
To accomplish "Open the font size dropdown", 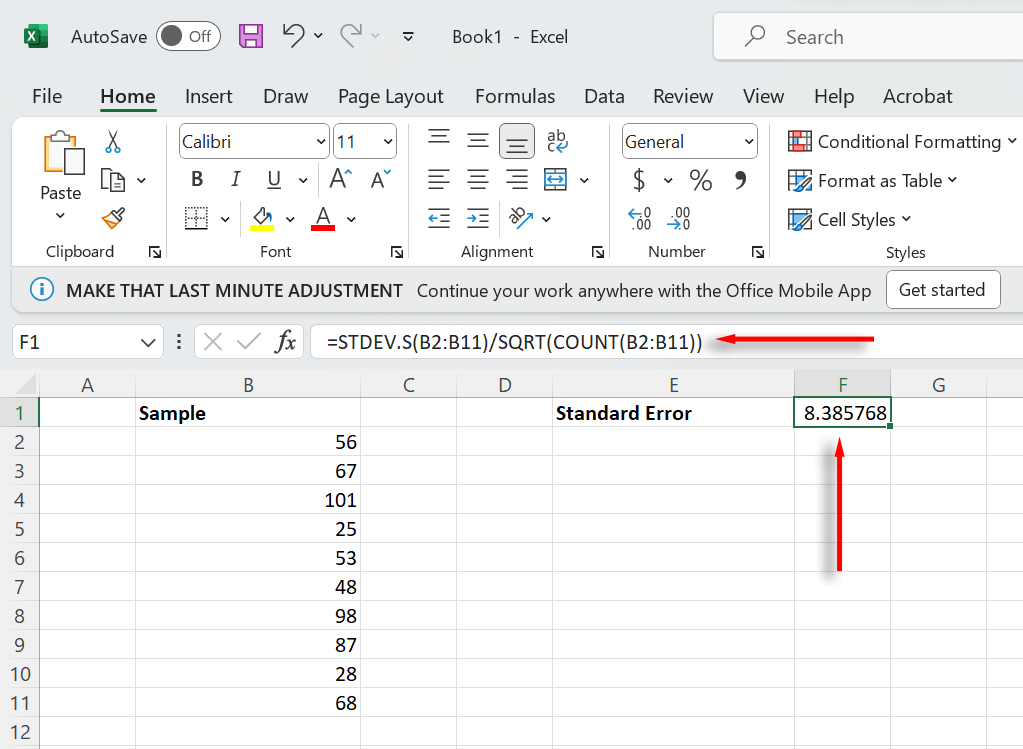I will point(364,141).
